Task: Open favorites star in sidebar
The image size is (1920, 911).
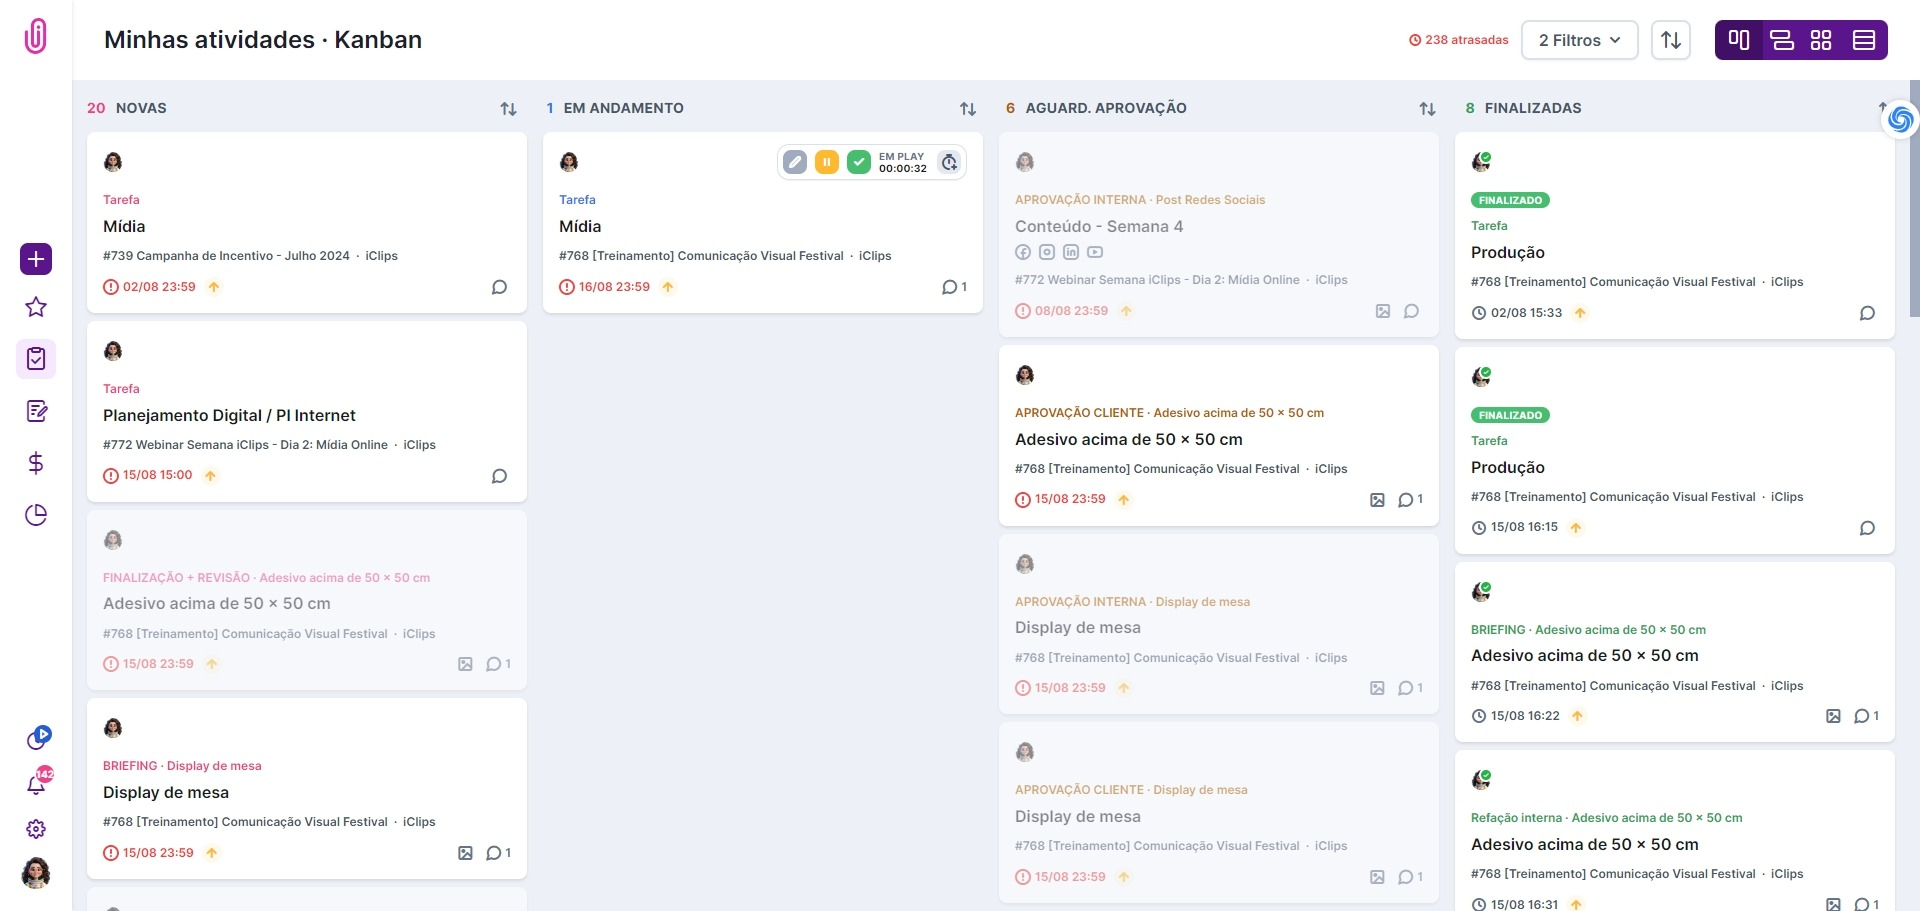Action: 36,307
